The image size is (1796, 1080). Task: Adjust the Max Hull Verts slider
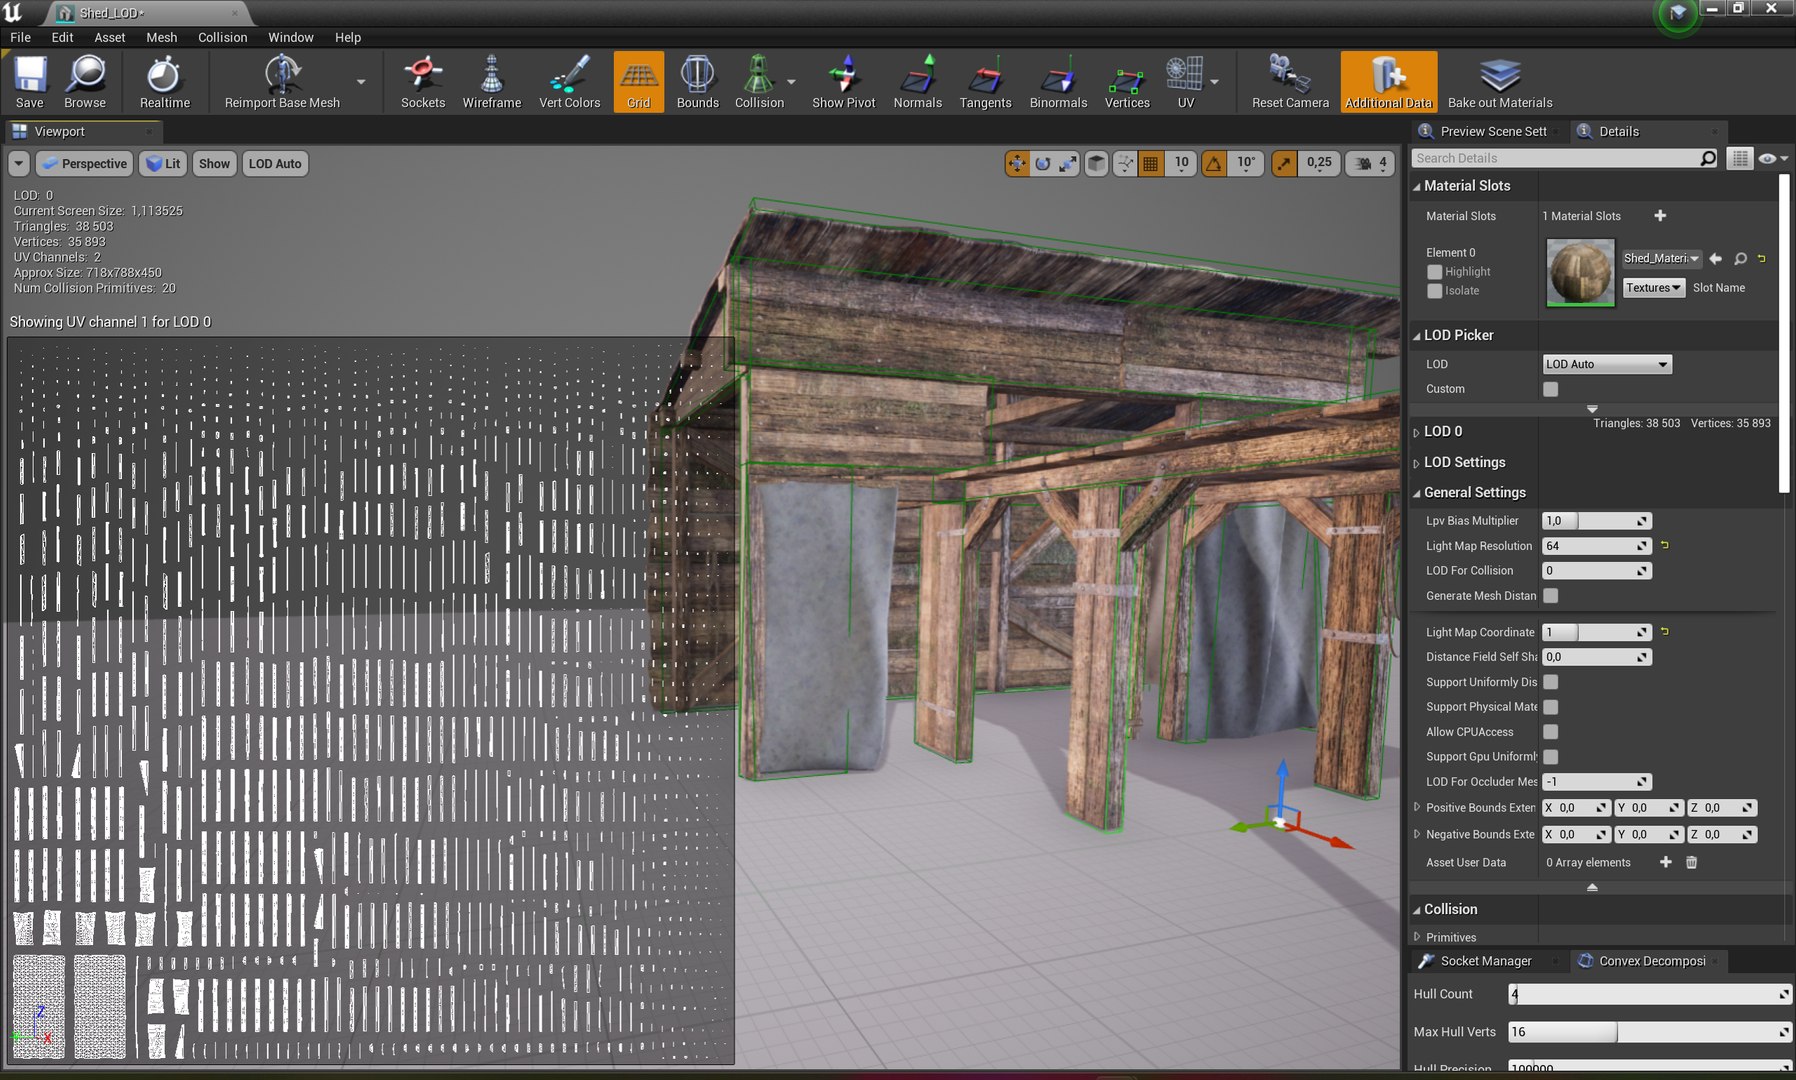[x=1649, y=1032]
